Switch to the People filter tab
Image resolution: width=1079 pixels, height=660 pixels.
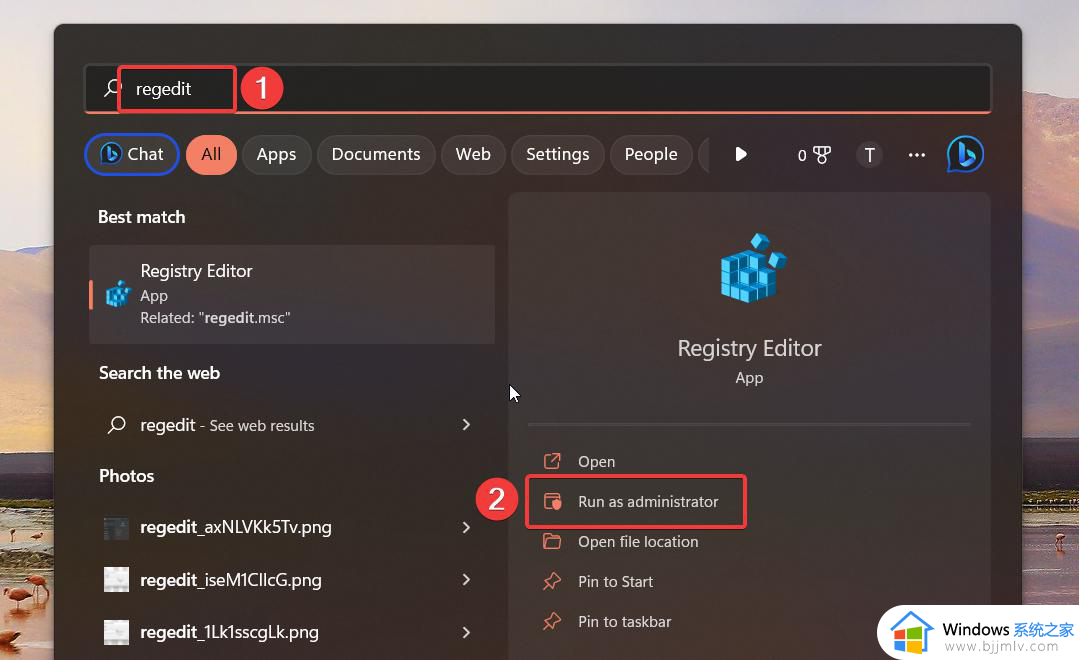coord(651,154)
